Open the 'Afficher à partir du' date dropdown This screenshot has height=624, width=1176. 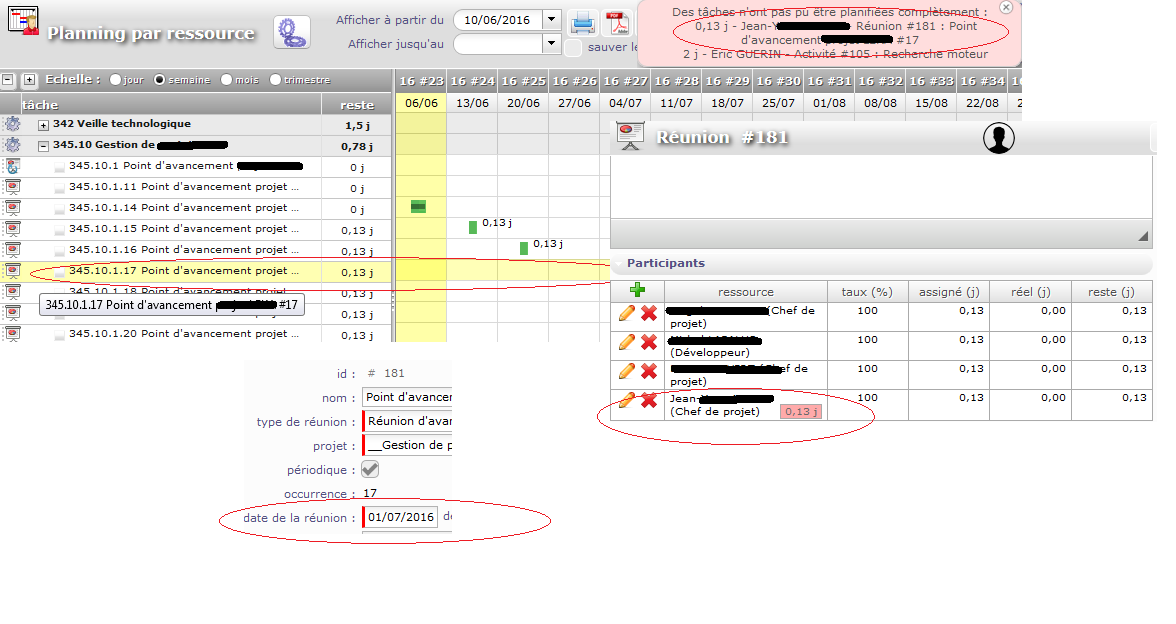click(551, 20)
